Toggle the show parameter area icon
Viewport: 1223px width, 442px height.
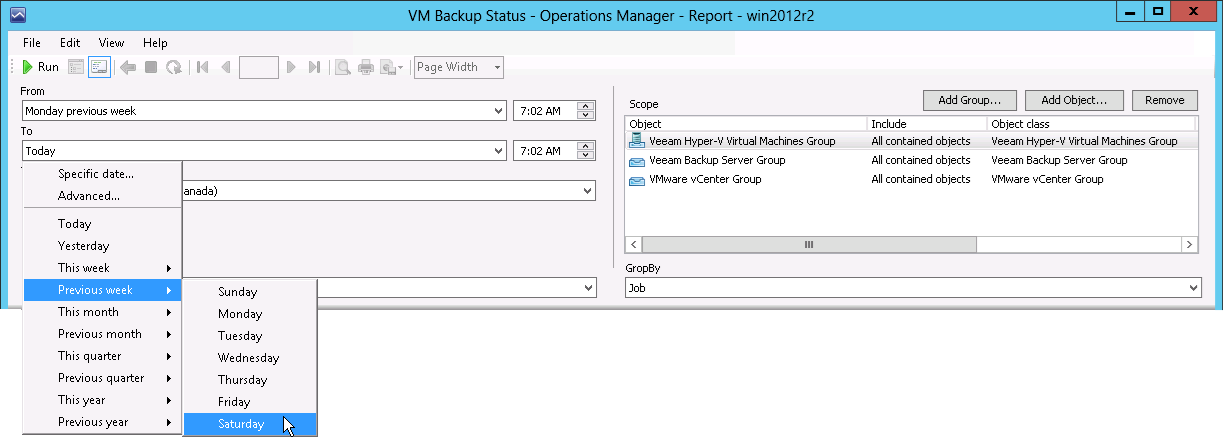point(99,67)
